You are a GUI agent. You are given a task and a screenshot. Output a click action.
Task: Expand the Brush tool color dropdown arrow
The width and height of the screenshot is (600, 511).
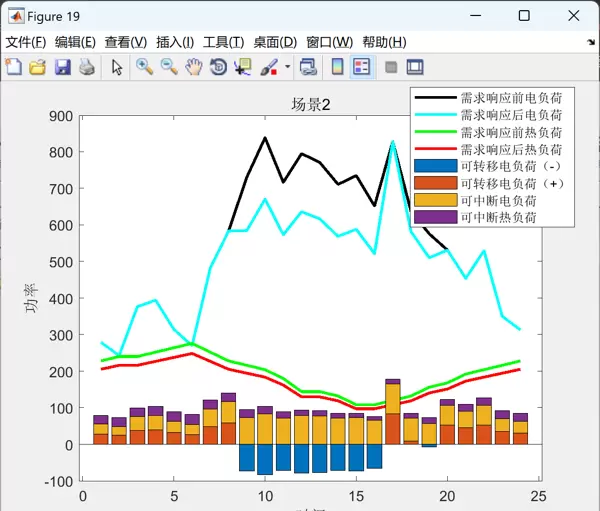(x=288, y=67)
